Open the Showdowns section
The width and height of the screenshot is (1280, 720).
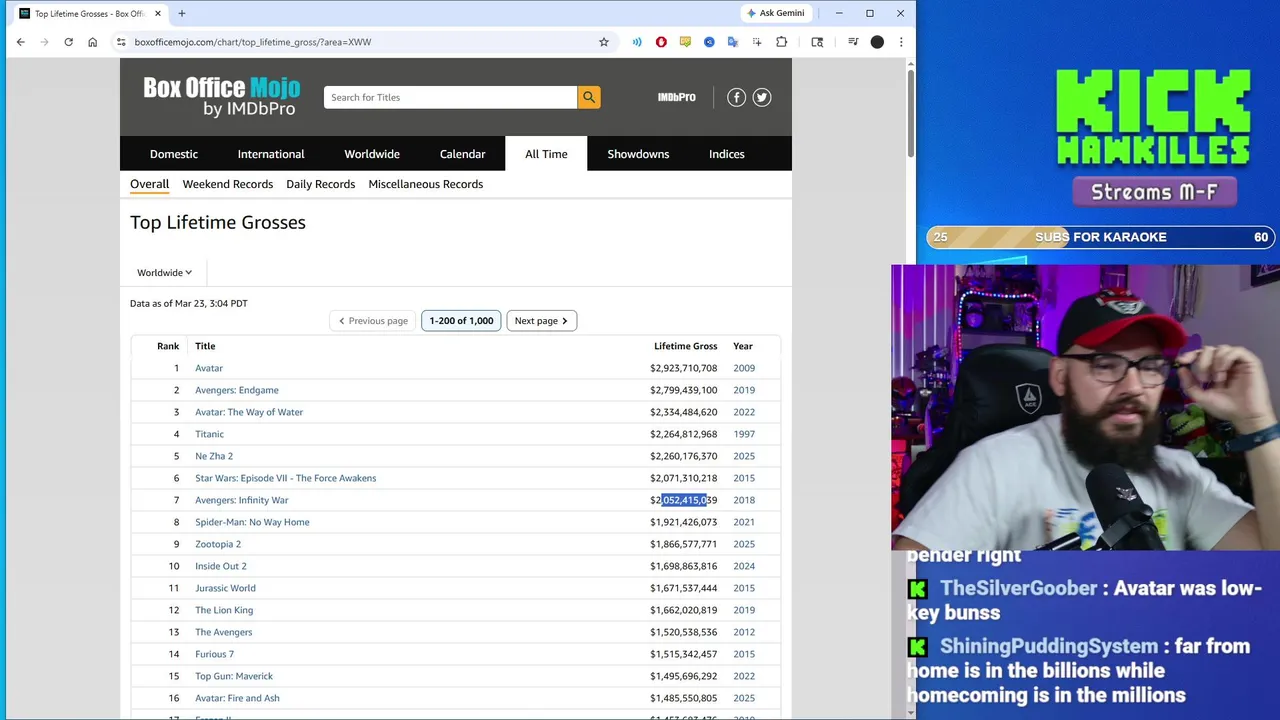[638, 154]
